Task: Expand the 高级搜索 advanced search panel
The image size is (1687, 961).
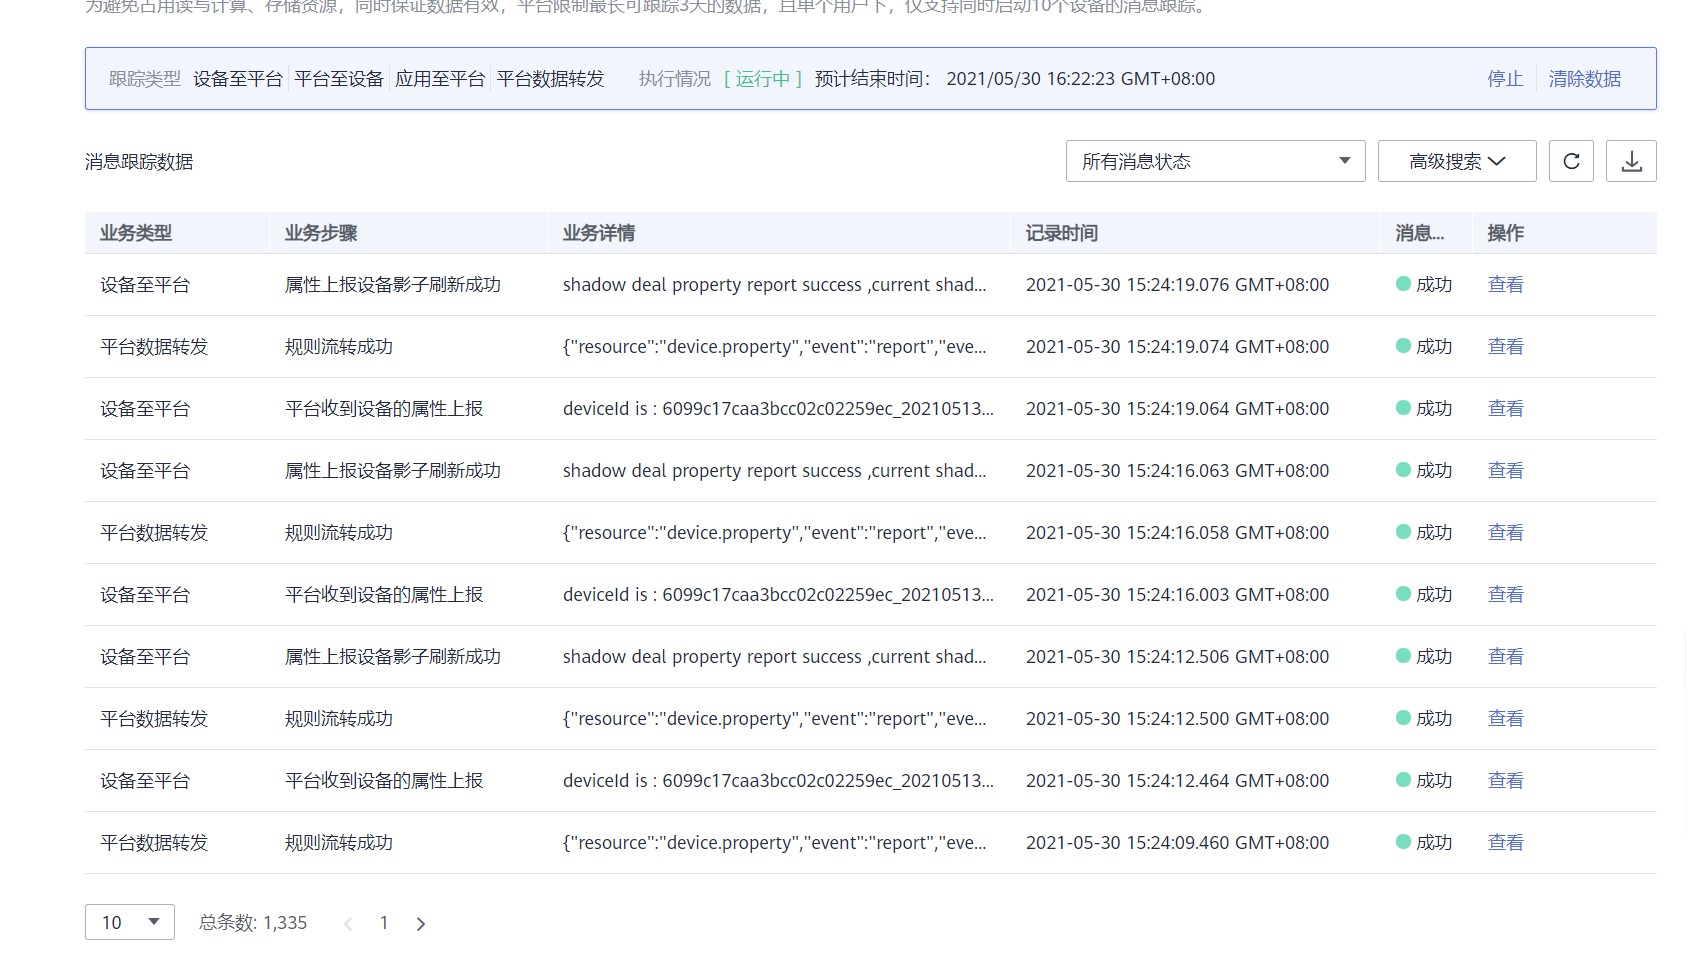Action: (1455, 160)
